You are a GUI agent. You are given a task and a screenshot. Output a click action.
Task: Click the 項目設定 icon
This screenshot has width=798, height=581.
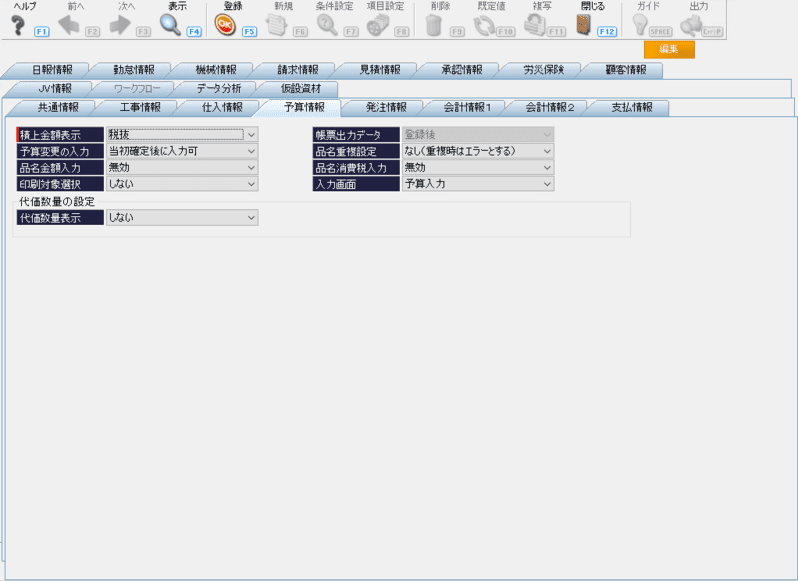click(x=378, y=25)
